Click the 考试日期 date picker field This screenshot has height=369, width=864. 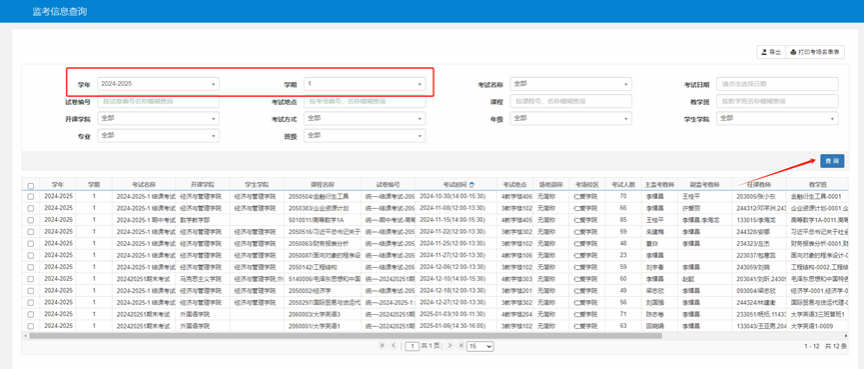pos(777,84)
